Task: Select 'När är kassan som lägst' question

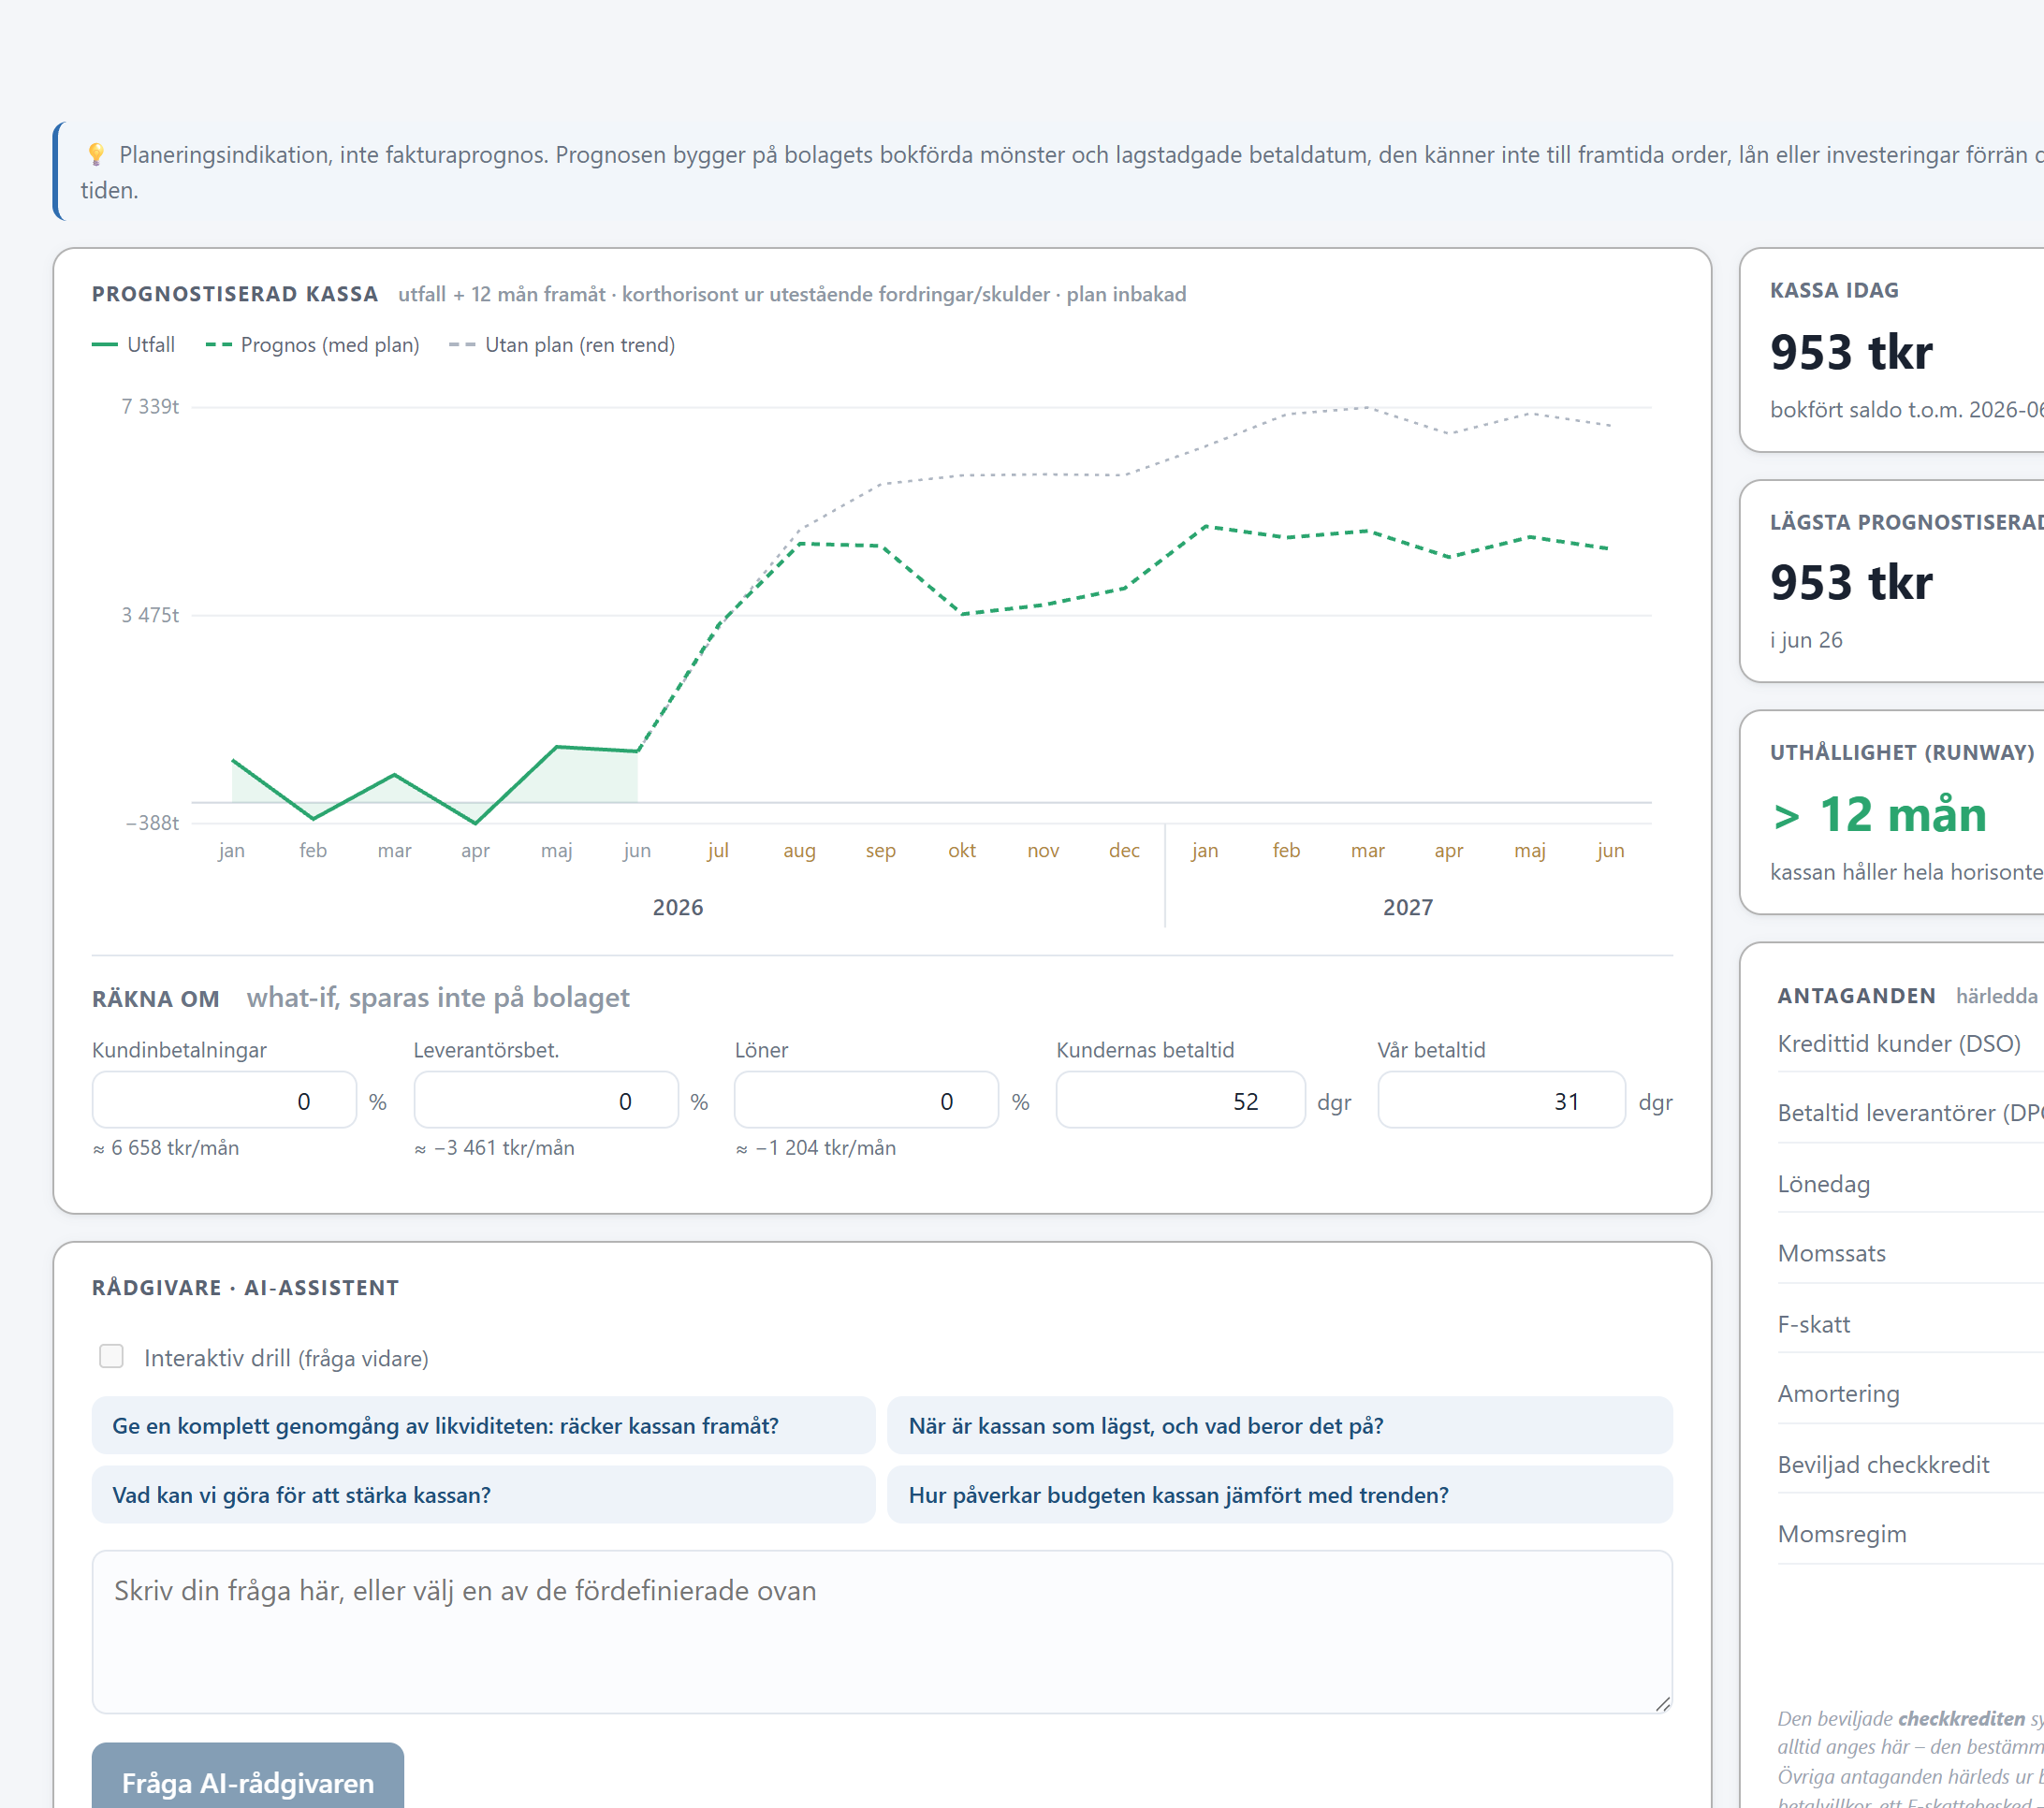Action: (1279, 1425)
